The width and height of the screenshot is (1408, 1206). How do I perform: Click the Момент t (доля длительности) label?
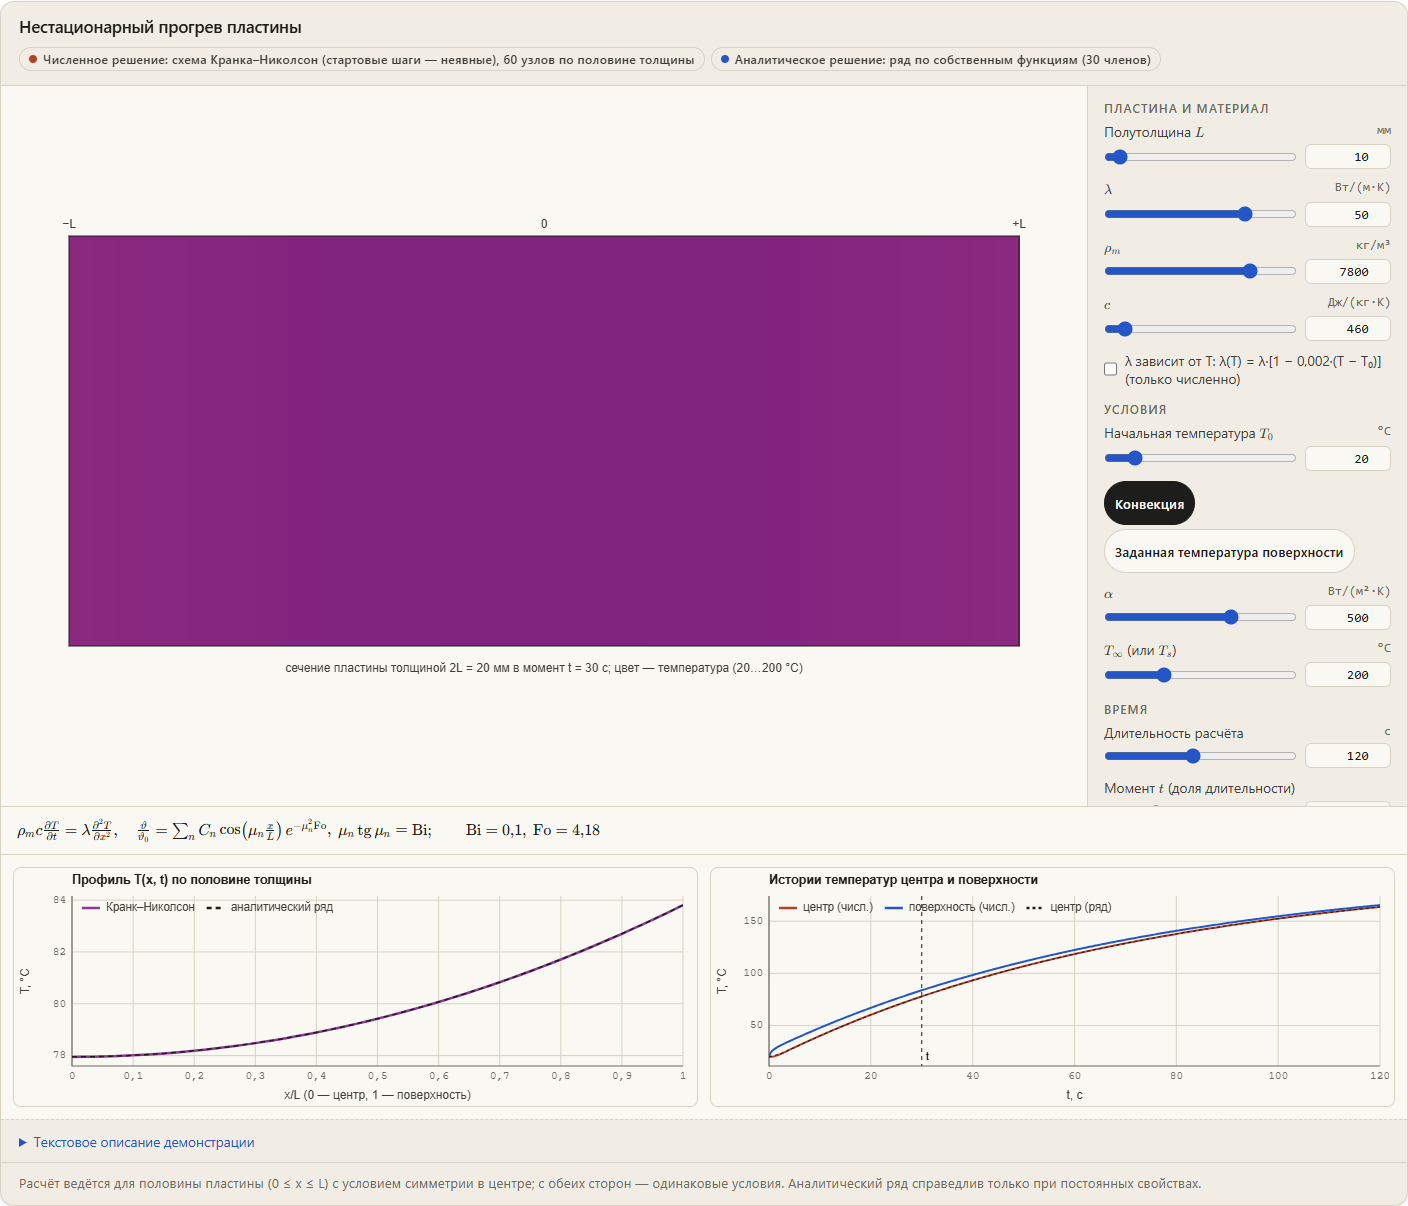coord(1199,788)
